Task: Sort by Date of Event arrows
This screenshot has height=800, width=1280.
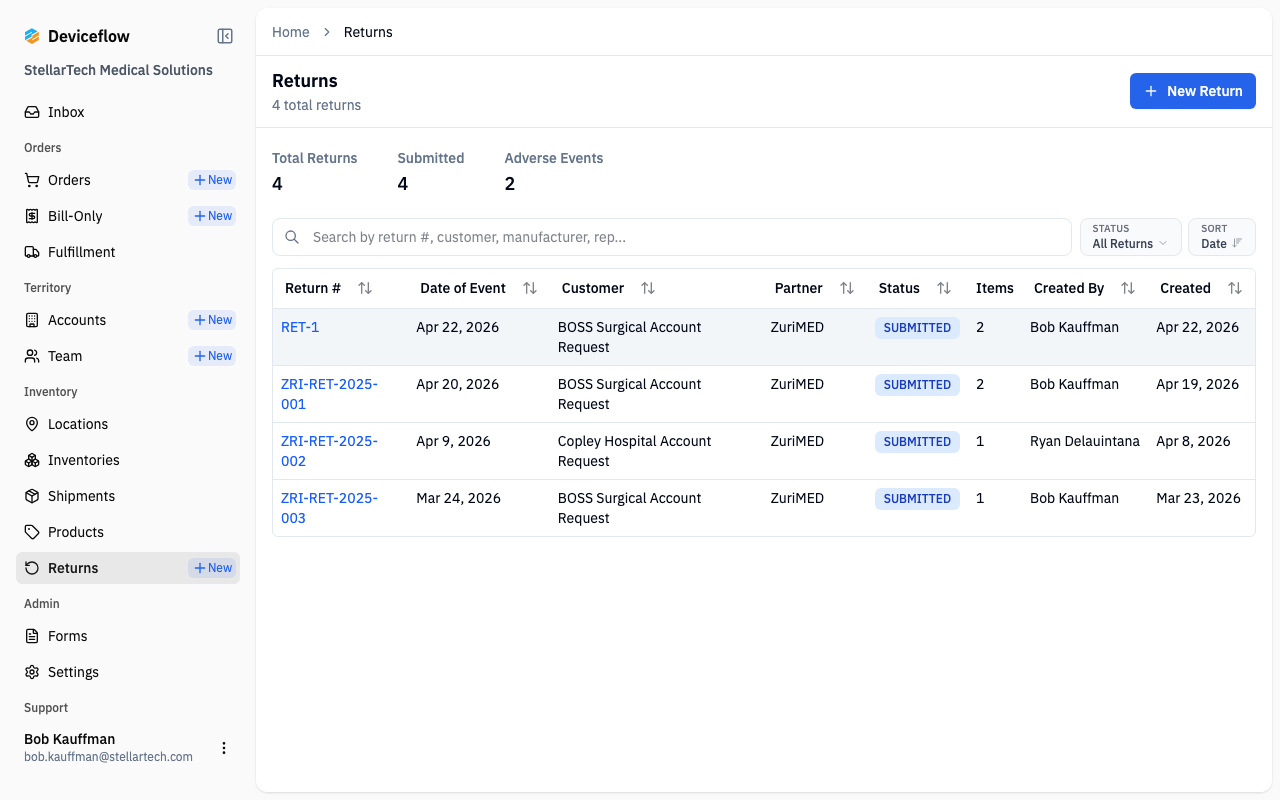Action: [x=530, y=288]
